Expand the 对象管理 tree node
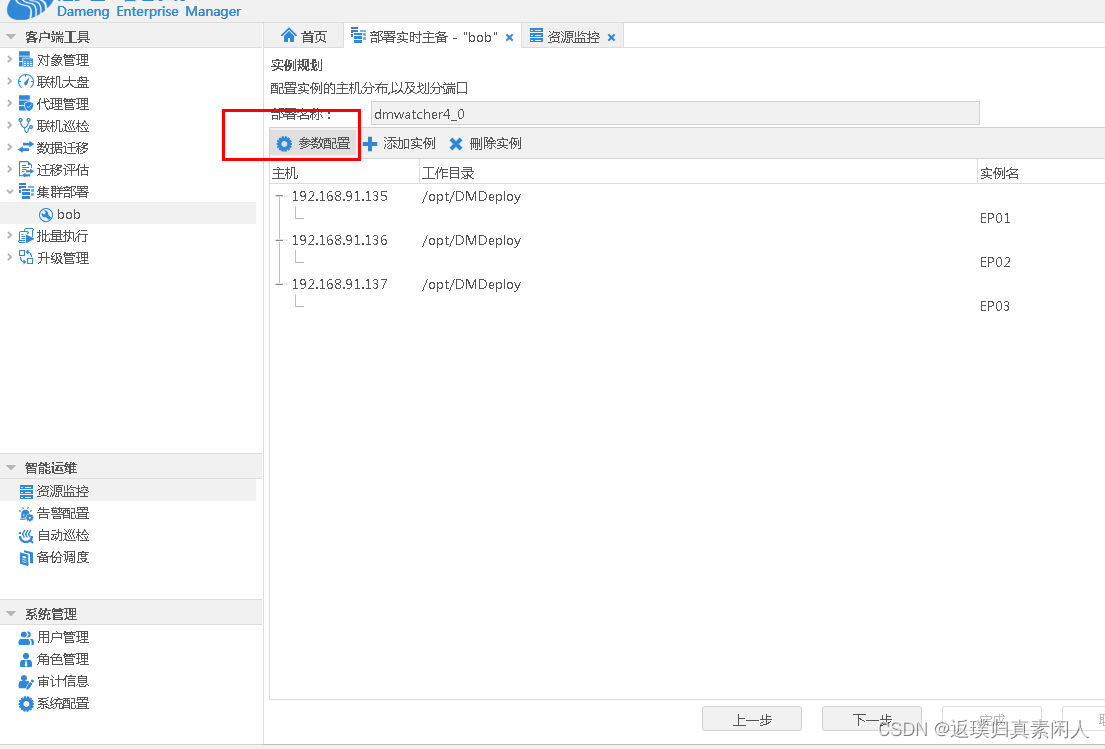The height and width of the screenshot is (749, 1105). (9, 59)
